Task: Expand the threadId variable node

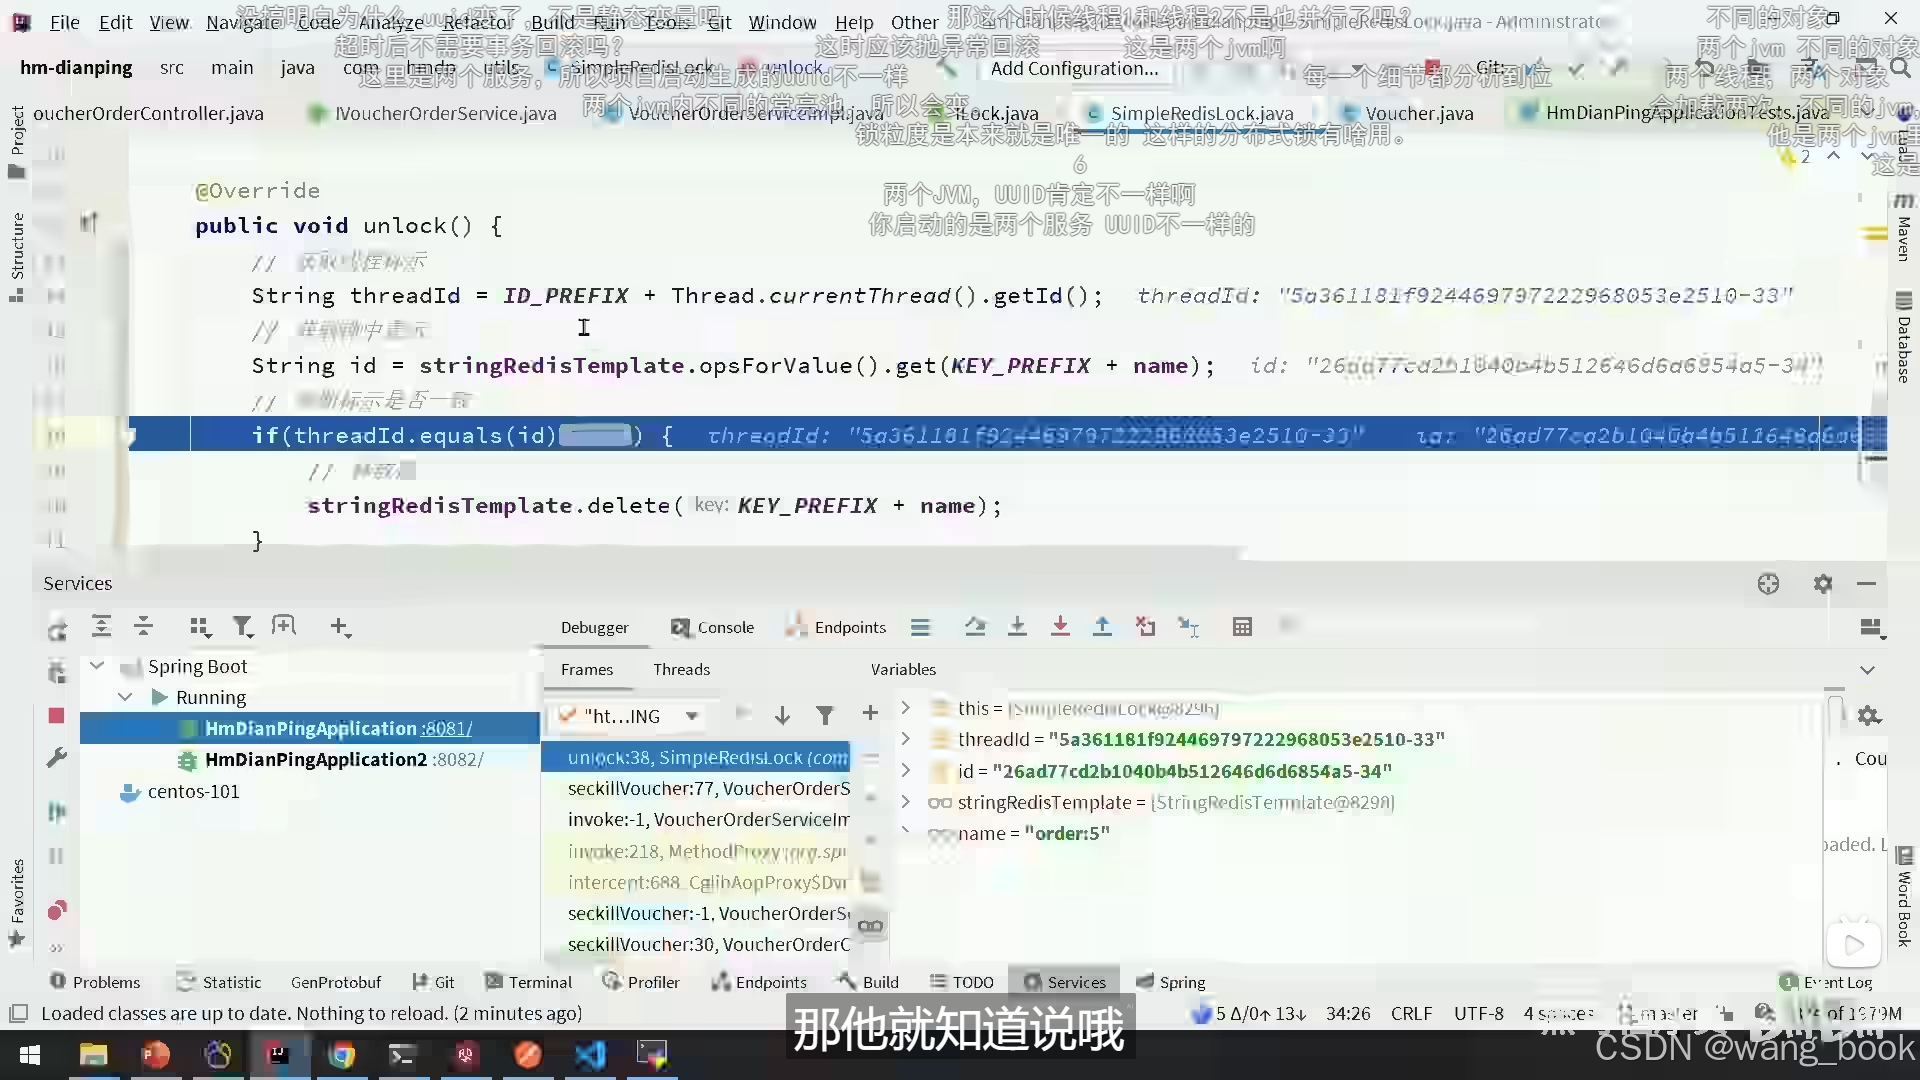Action: tap(905, 739)
